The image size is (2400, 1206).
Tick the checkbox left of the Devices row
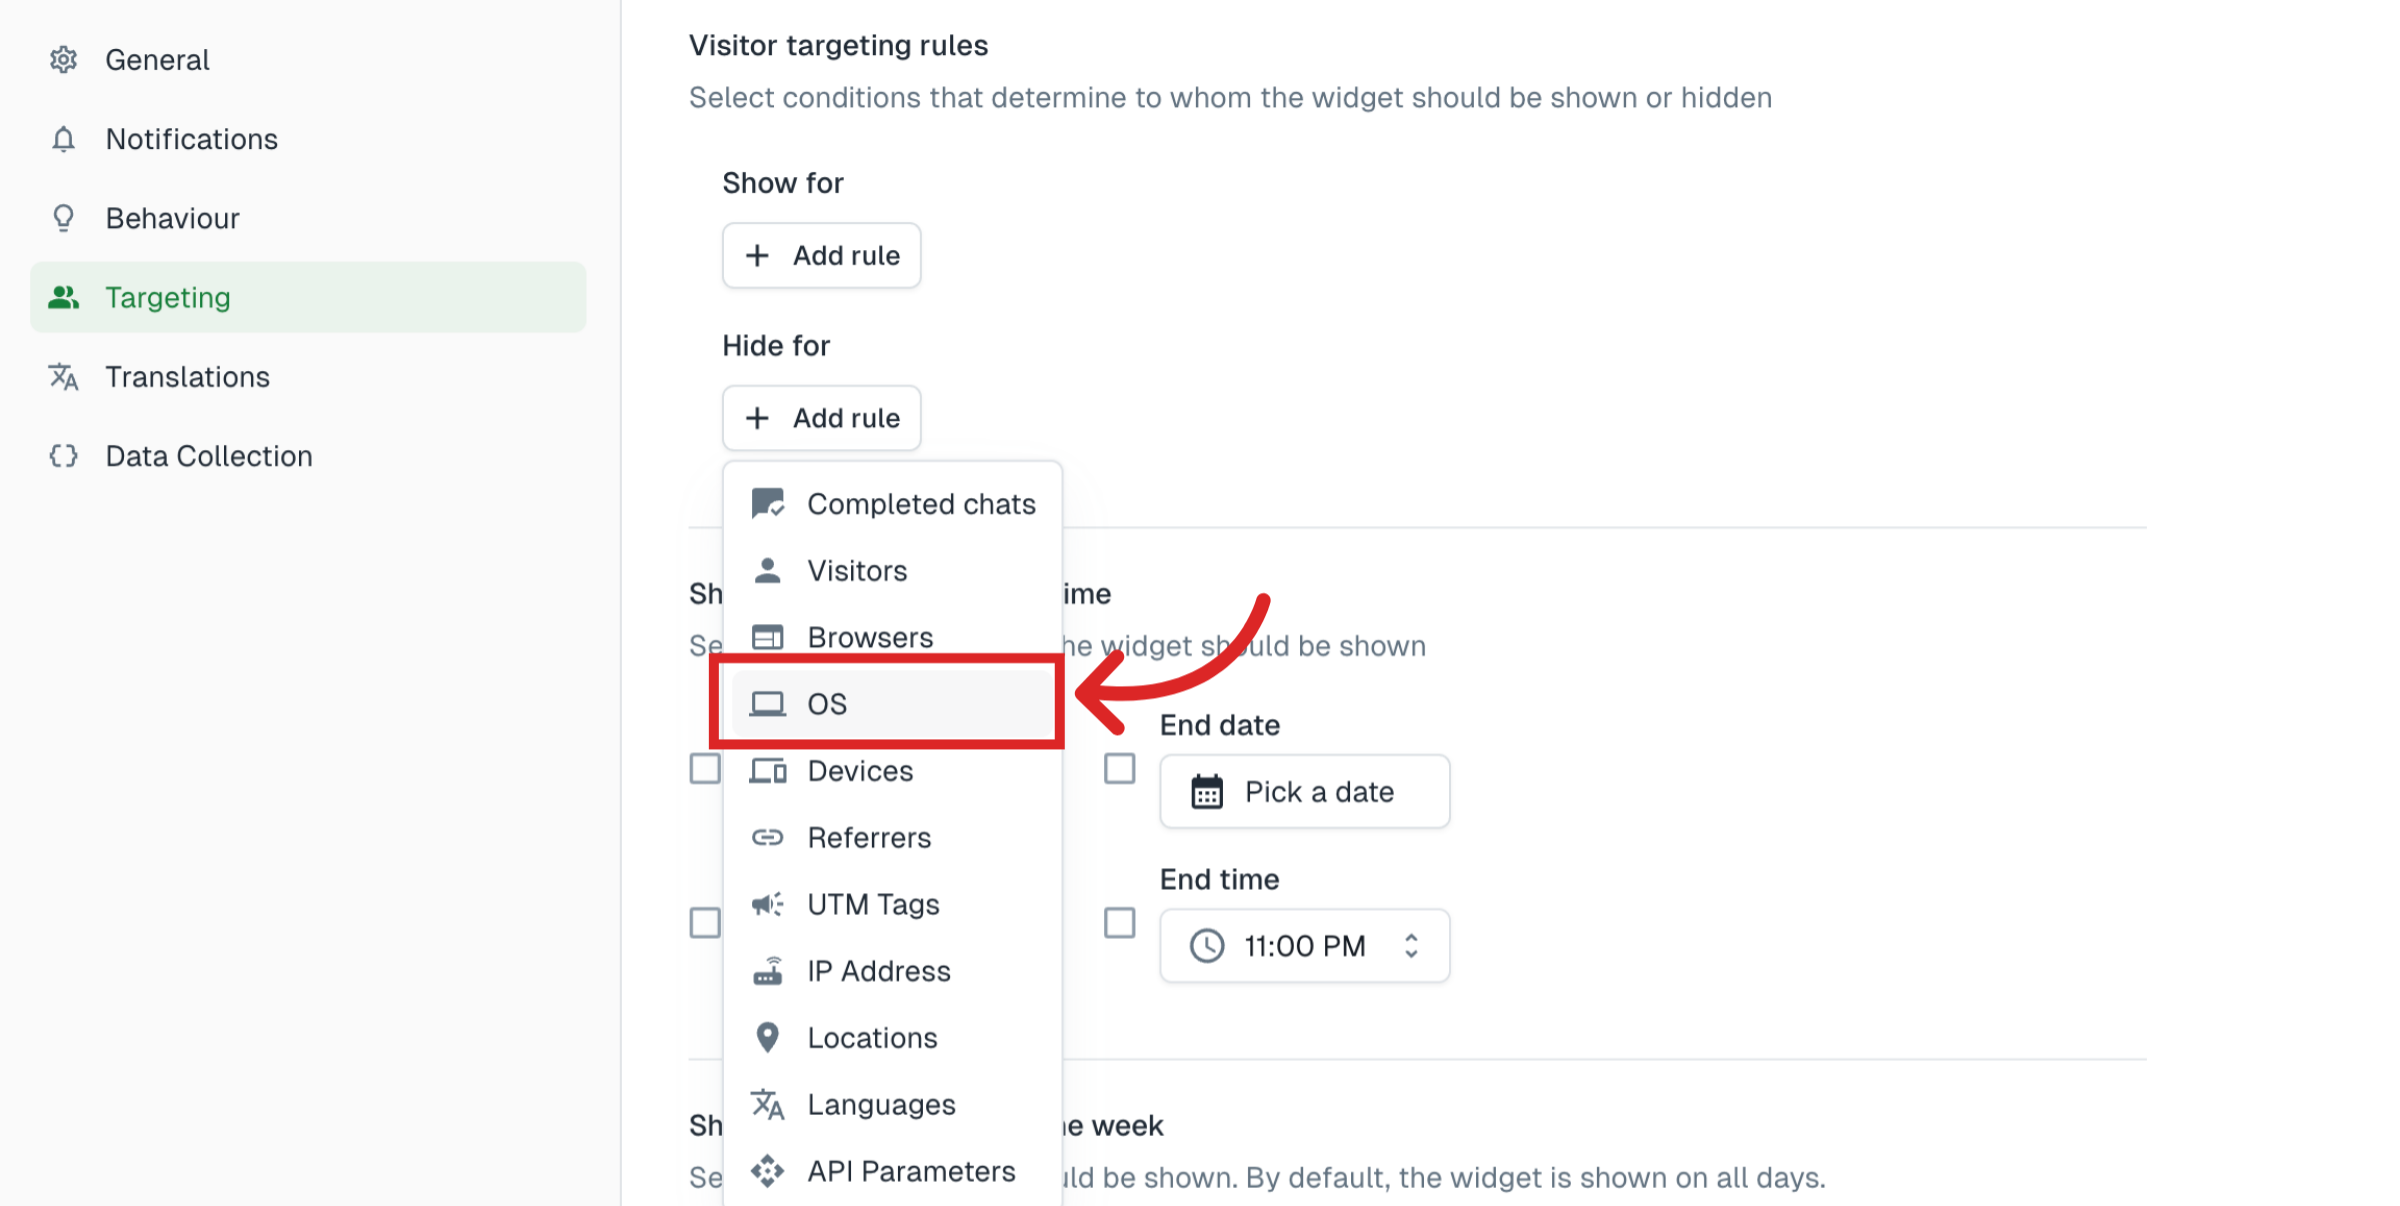click(706, 768)
